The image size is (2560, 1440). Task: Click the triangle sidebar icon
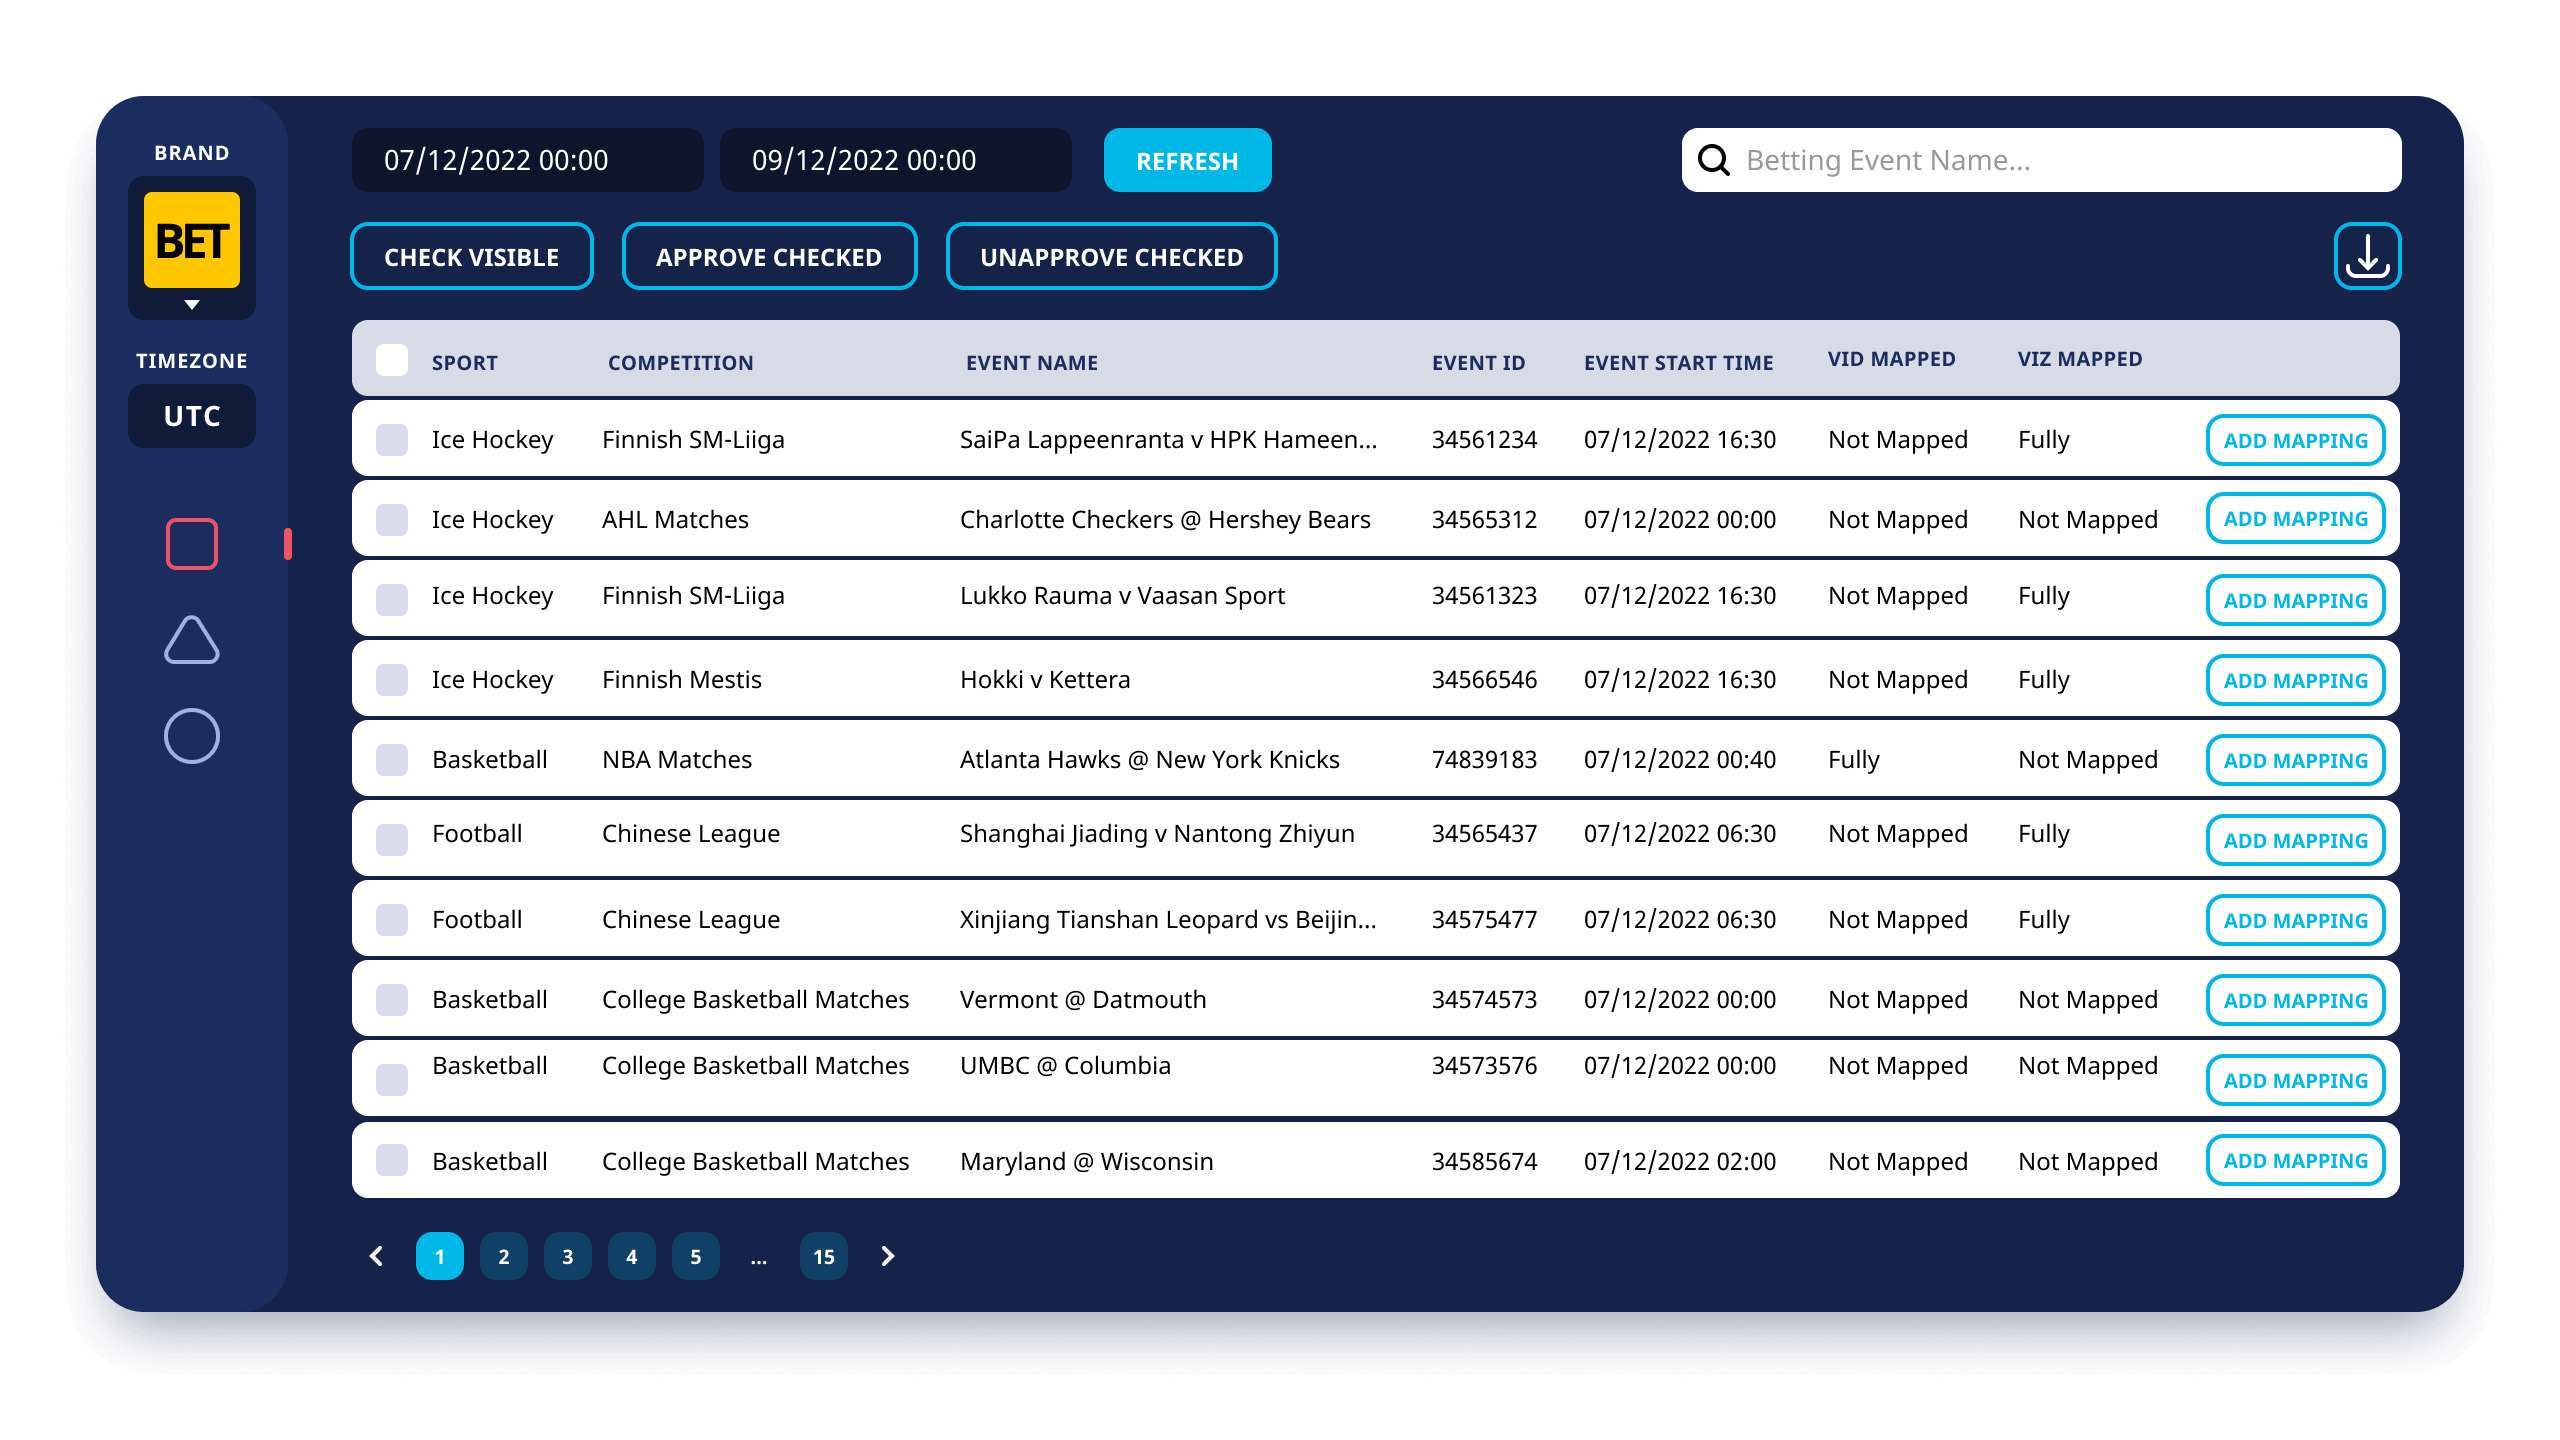coord(191,641)
